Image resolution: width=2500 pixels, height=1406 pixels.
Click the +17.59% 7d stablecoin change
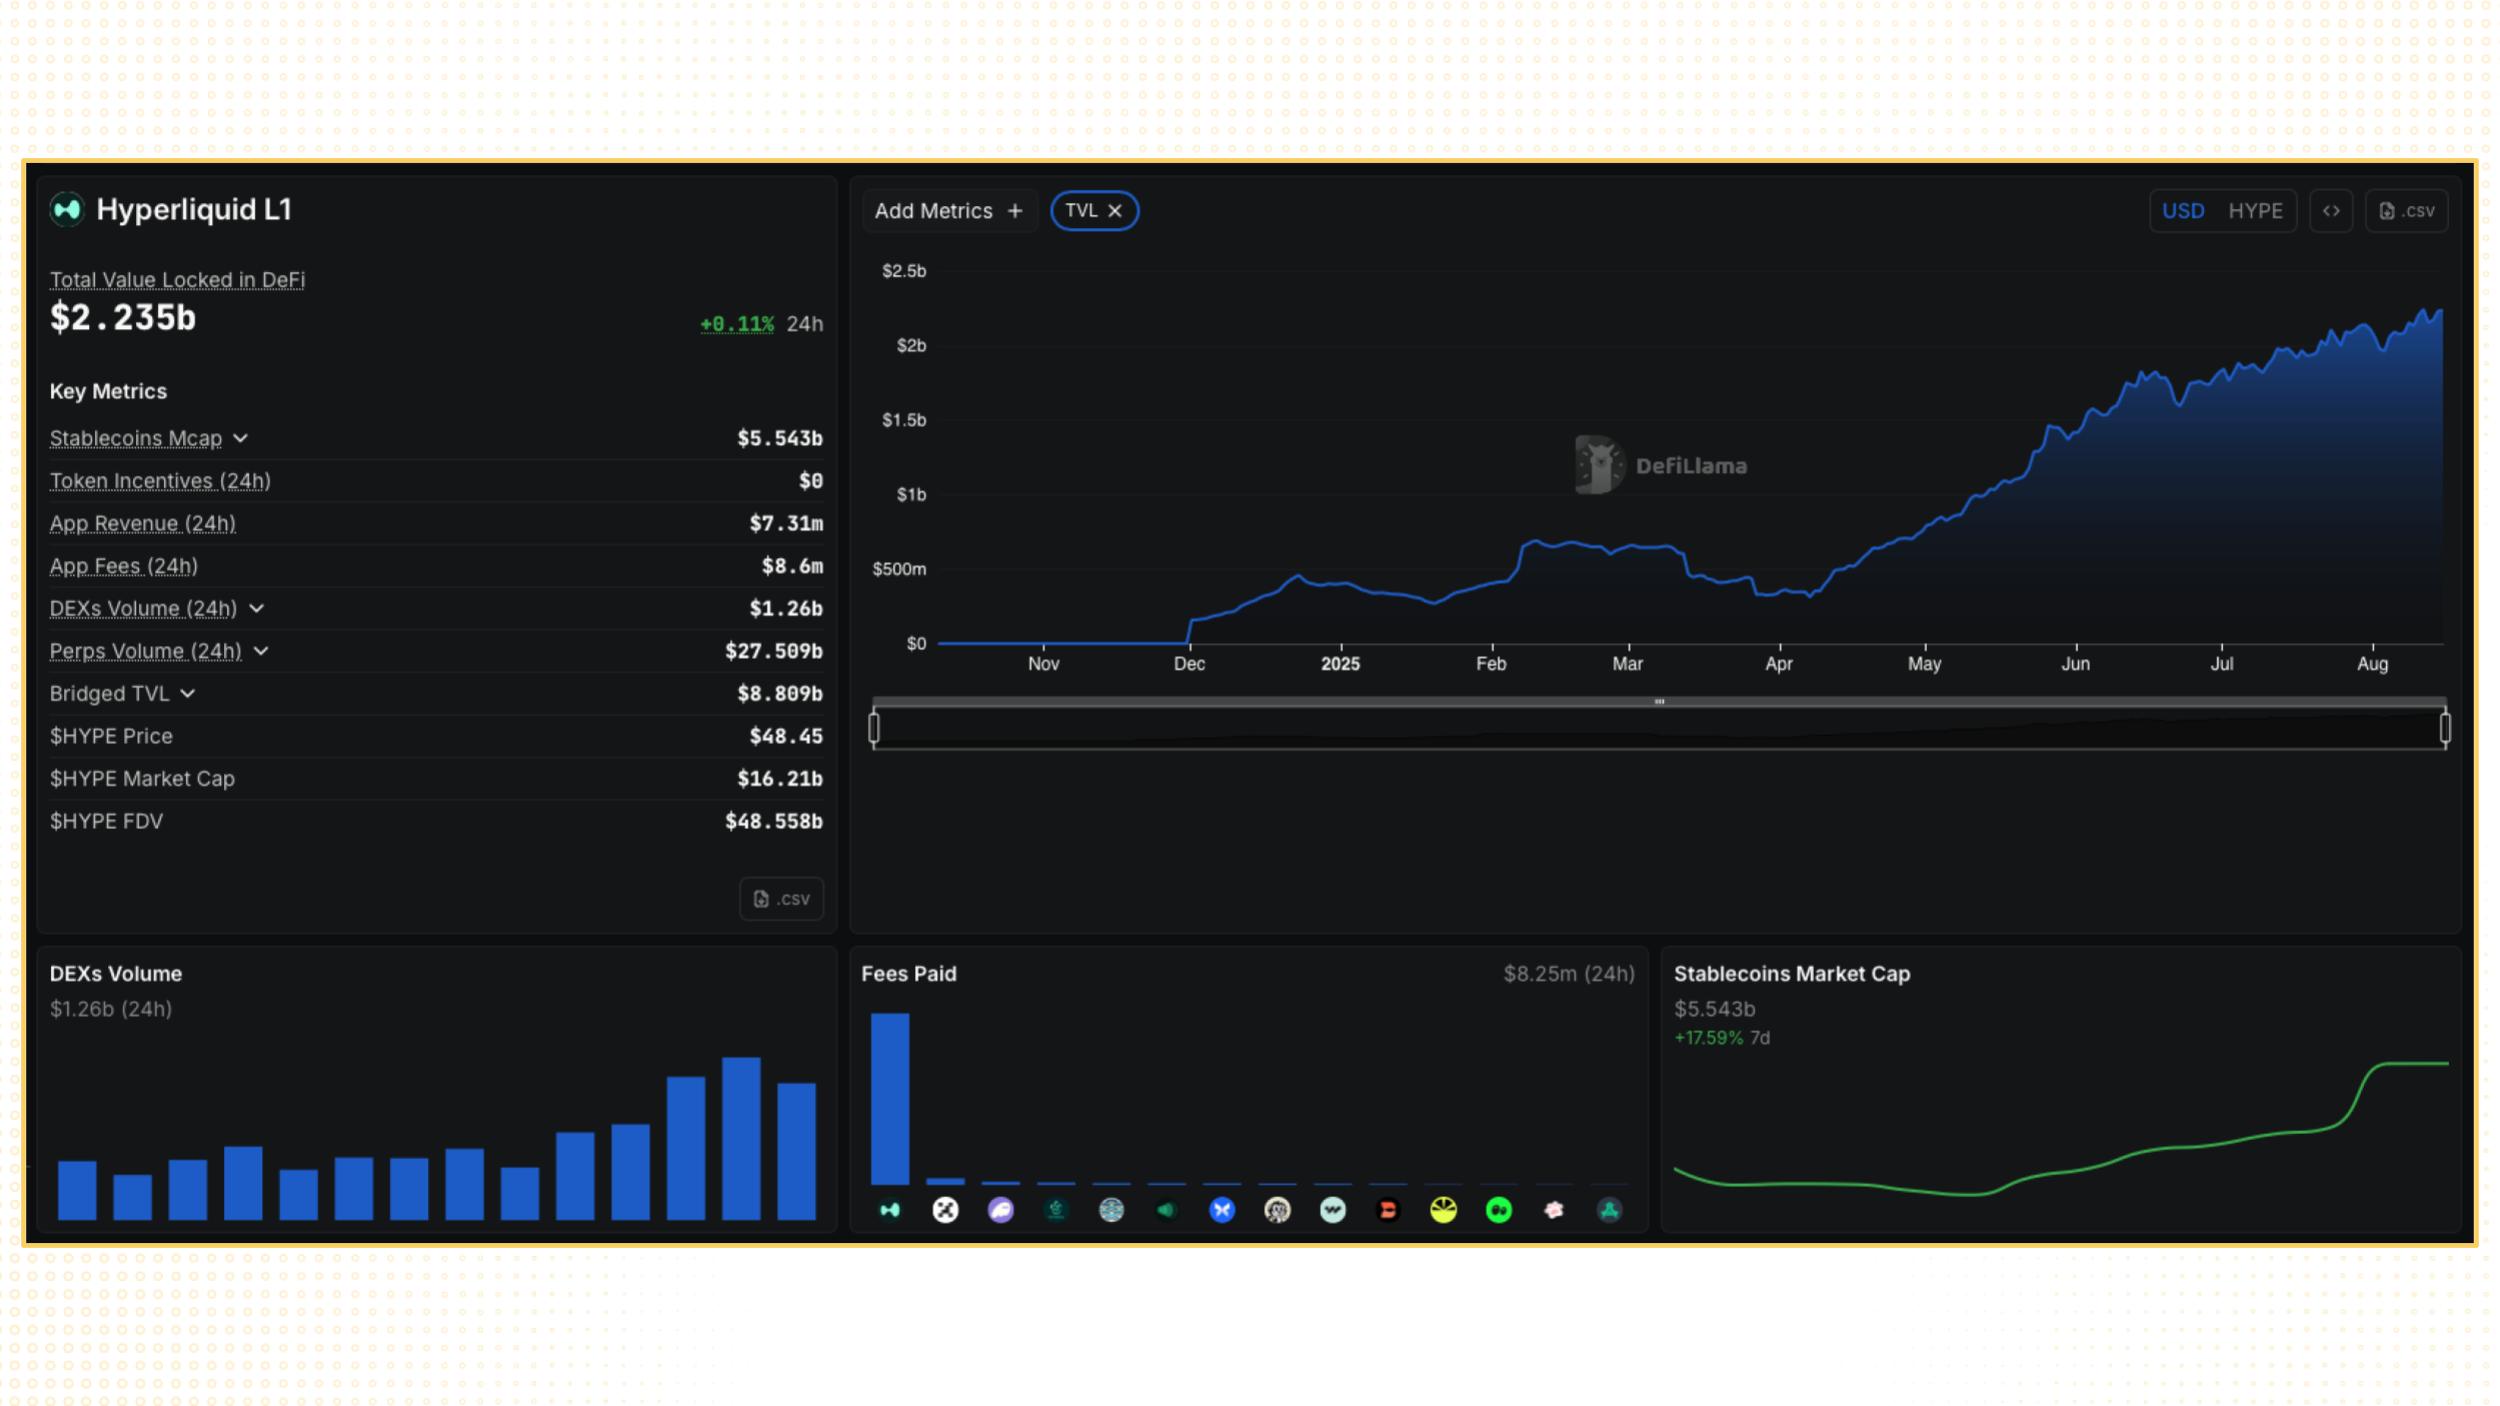click(1721, 1038)
